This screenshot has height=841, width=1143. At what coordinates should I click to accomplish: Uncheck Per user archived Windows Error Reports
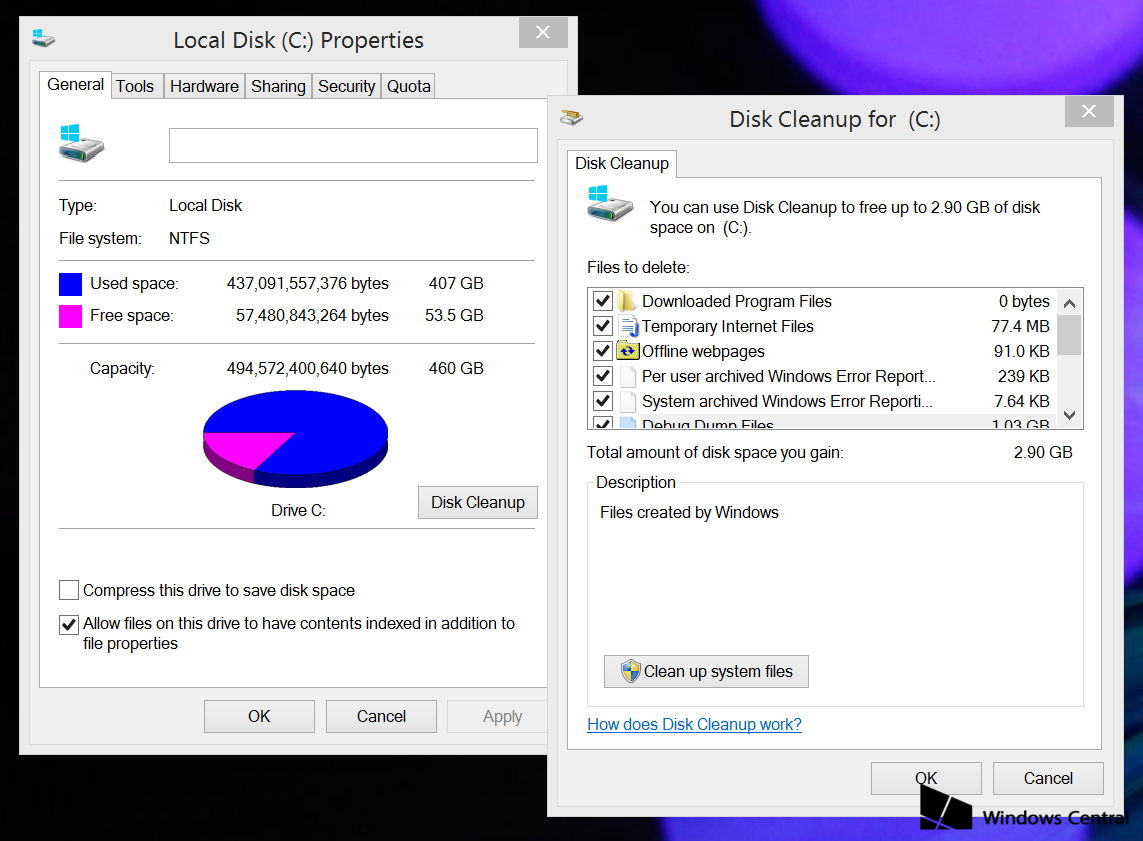click(601, 376)
